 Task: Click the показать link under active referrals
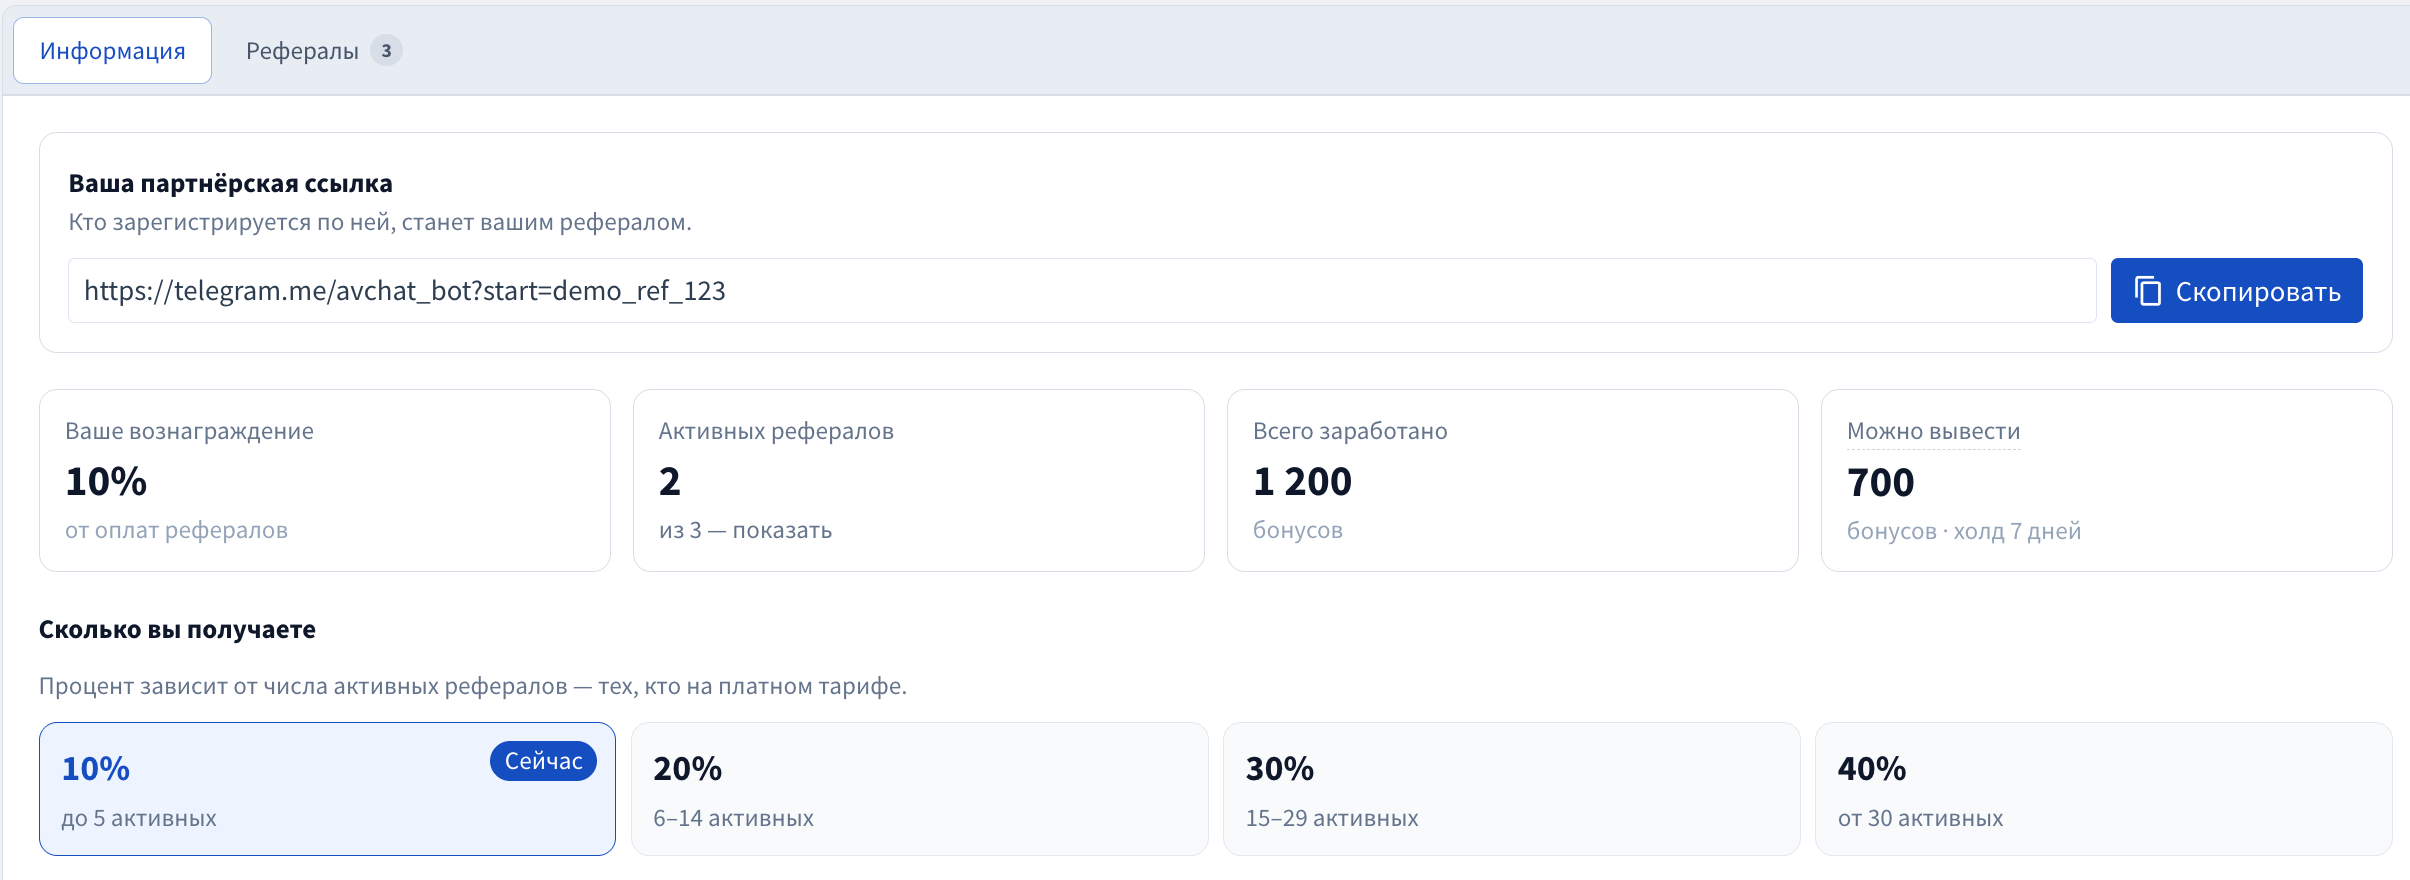pyautogui.click(x=782, y=530)
